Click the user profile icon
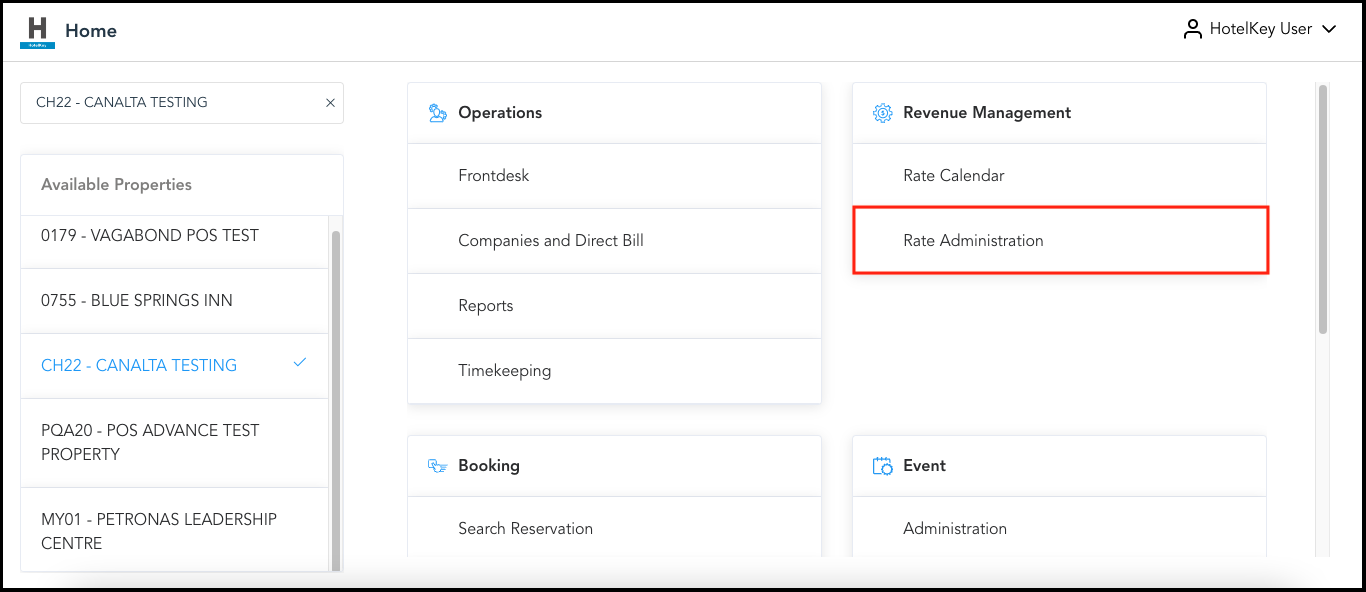The height and width of the screenshot is (592, 1366). pos(1192,30)
